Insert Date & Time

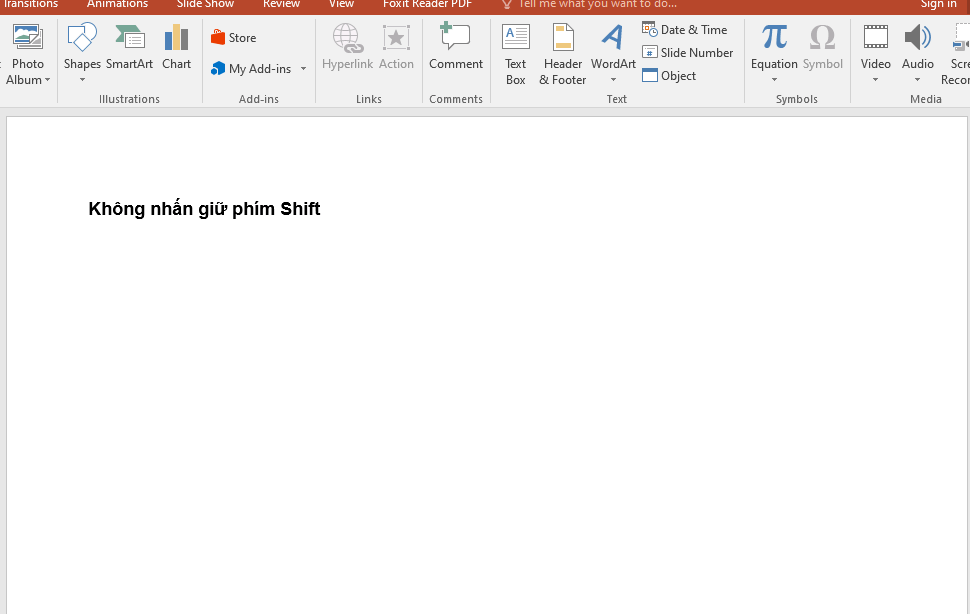(685, 30)
